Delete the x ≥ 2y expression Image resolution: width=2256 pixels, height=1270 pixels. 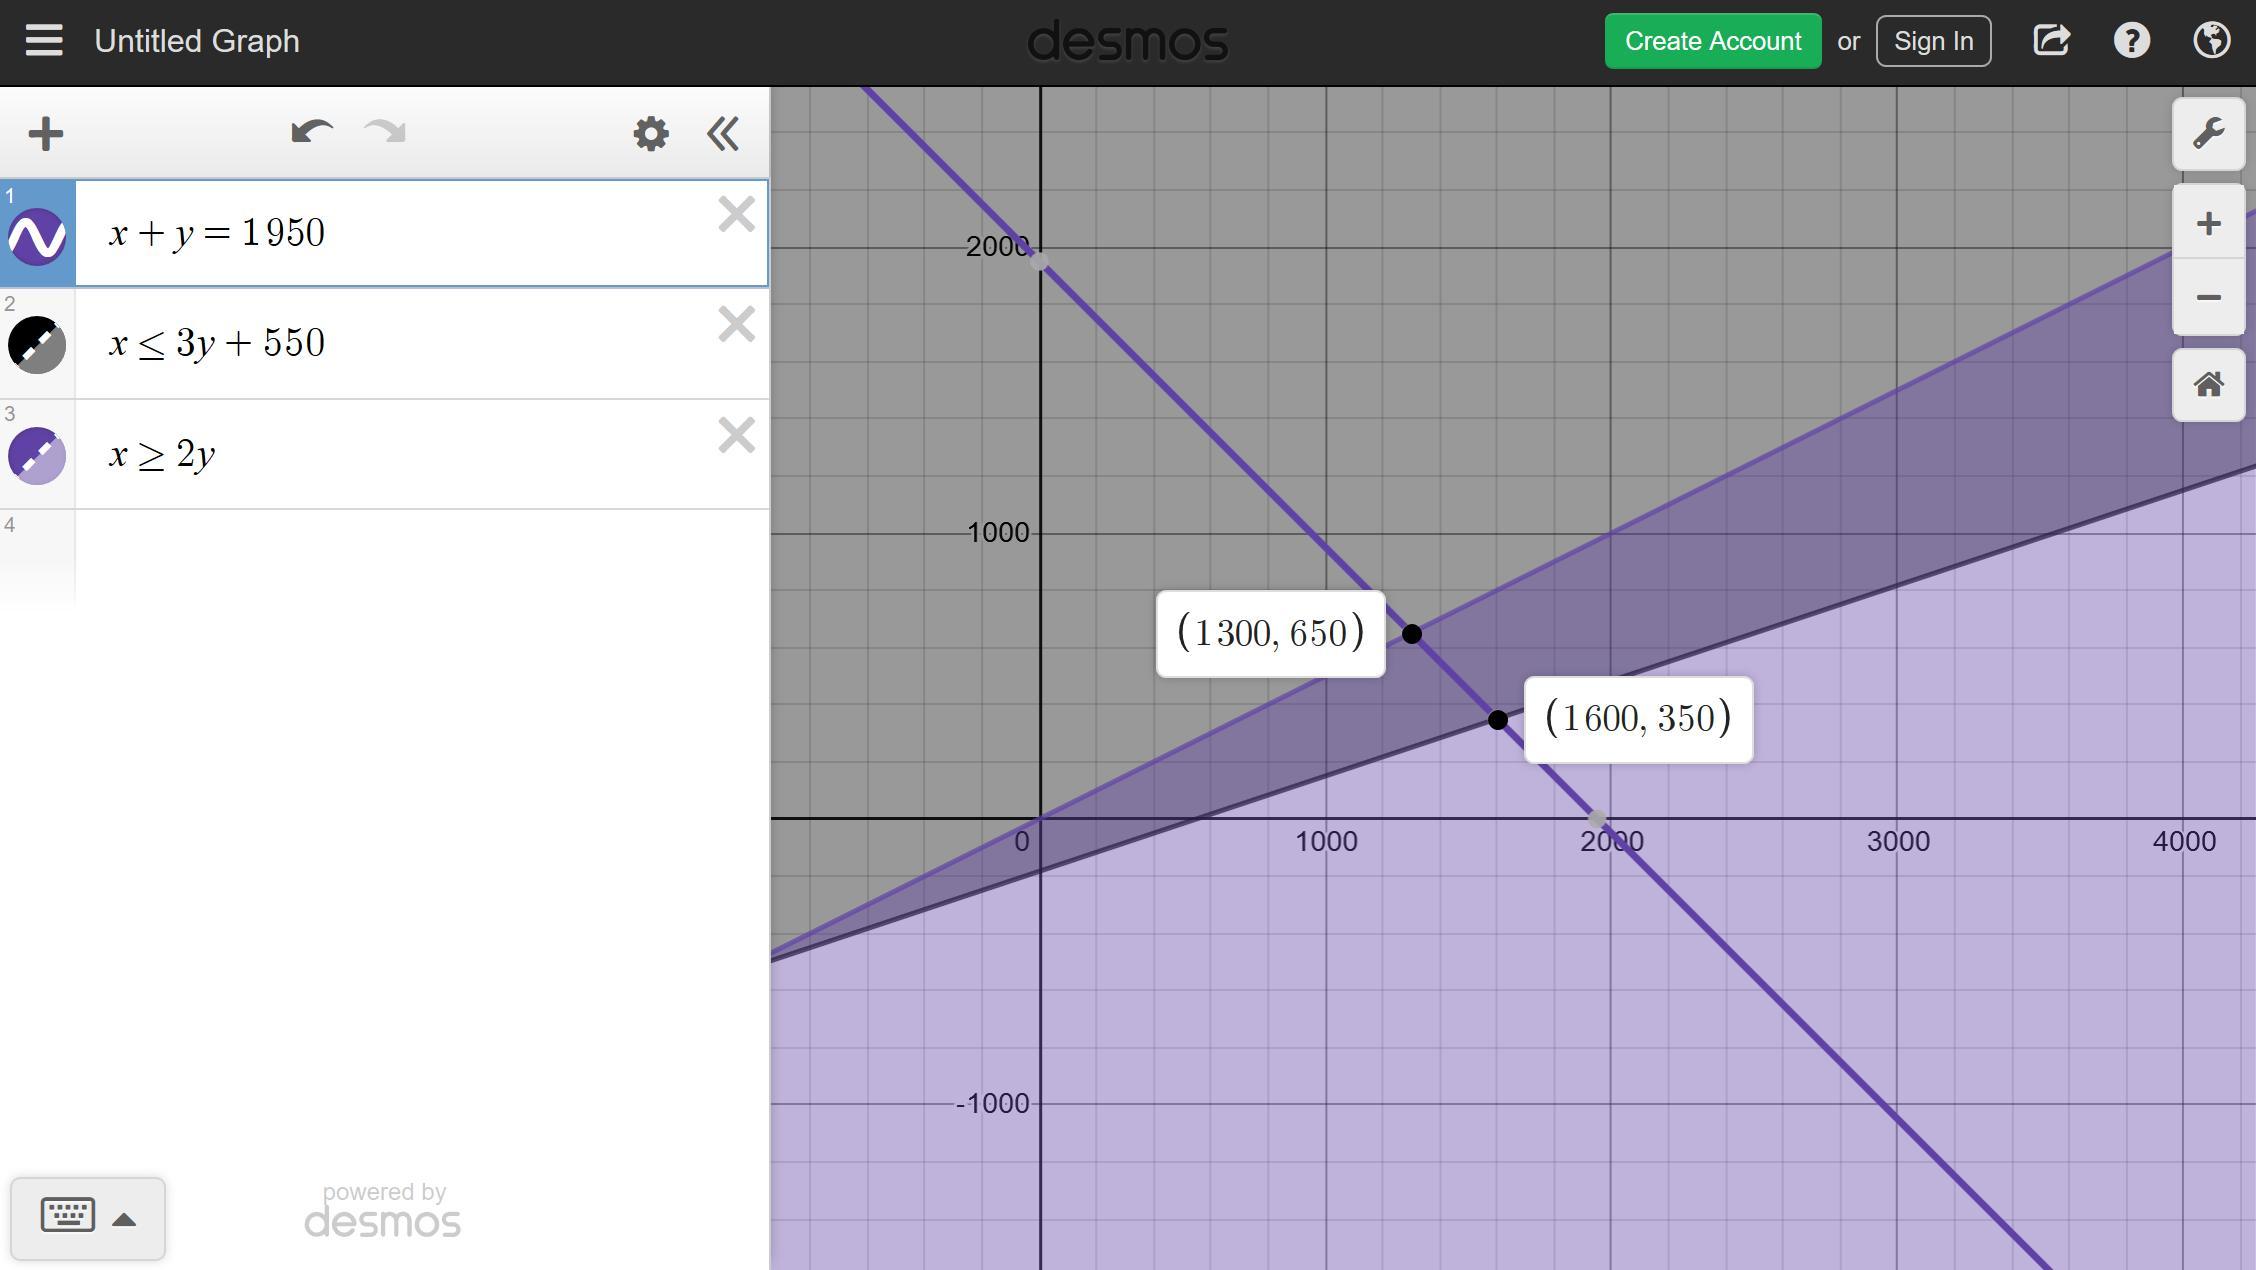click(736, 436)
